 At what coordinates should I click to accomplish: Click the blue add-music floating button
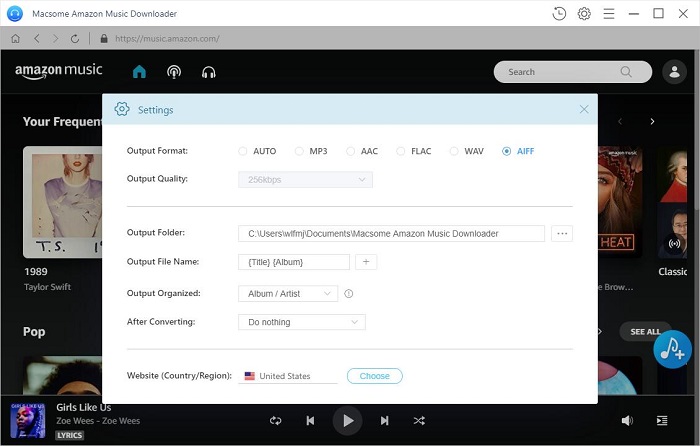(x=672, y=349)
